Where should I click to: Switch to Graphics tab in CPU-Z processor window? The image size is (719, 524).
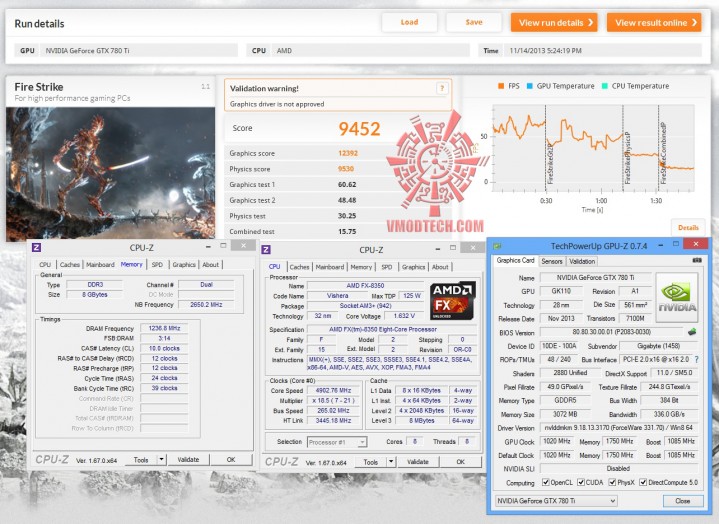[x=414, y=267]
